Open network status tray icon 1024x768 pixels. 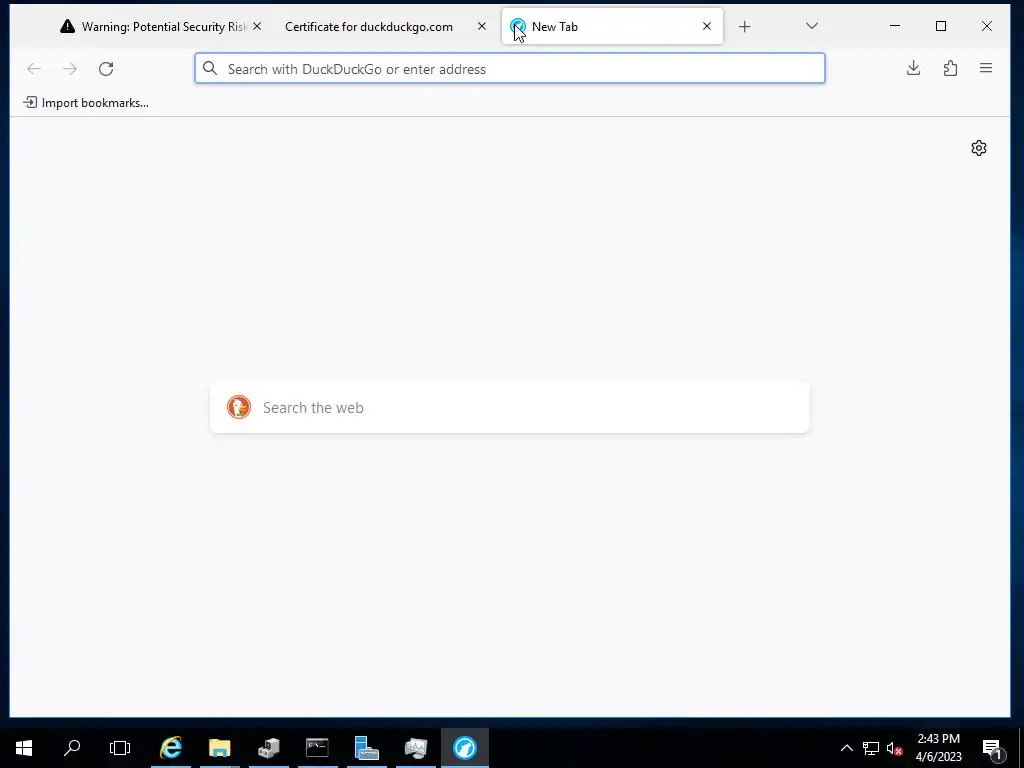[871, 748]
